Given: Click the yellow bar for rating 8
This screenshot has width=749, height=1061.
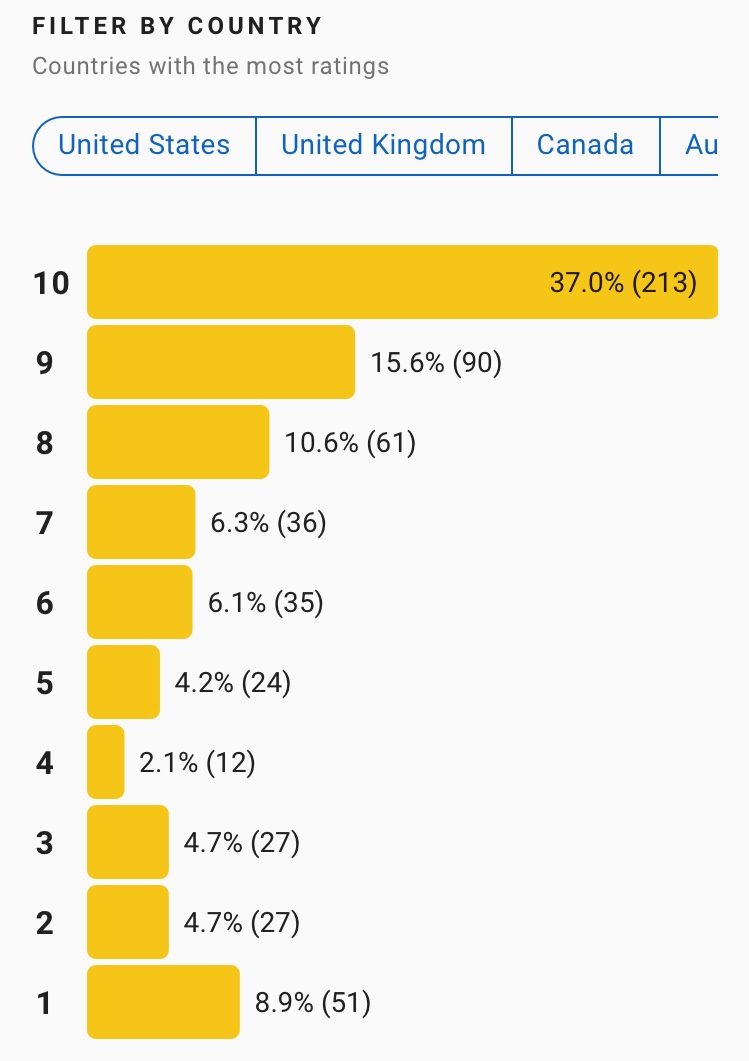Looking at the screenshot, I should tap(178, 442).
